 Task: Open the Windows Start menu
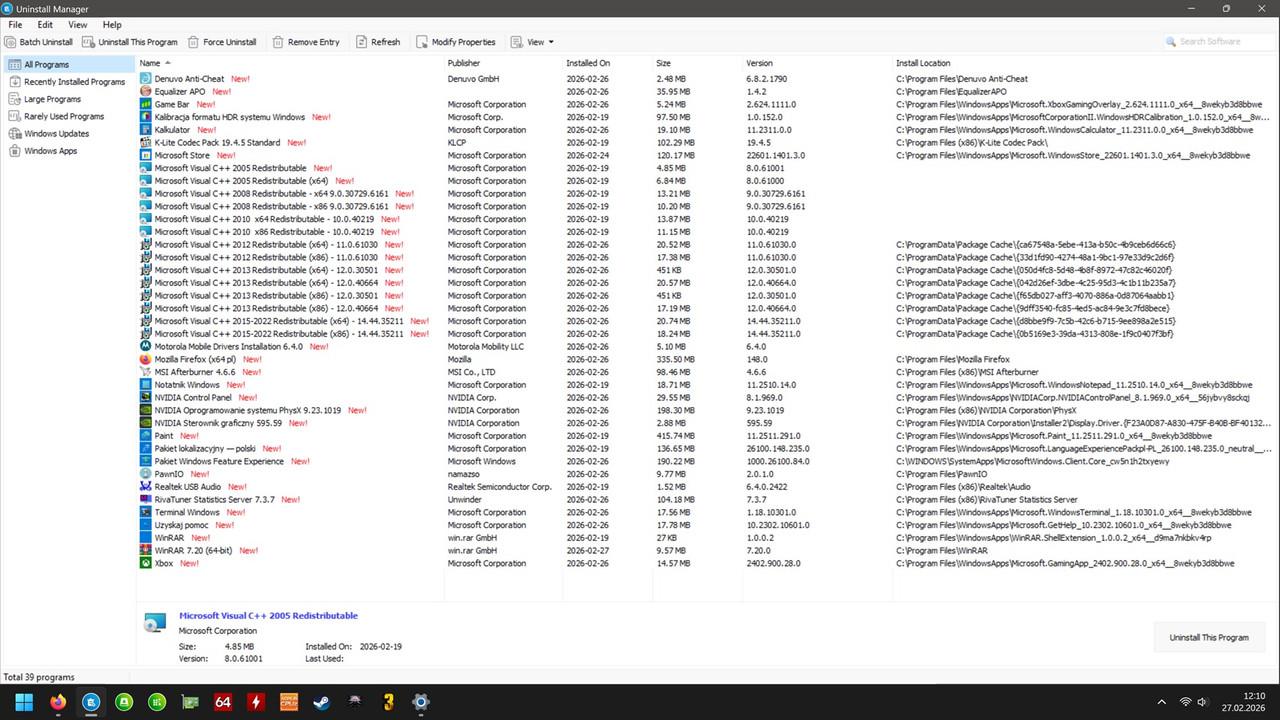click(24, 702)
